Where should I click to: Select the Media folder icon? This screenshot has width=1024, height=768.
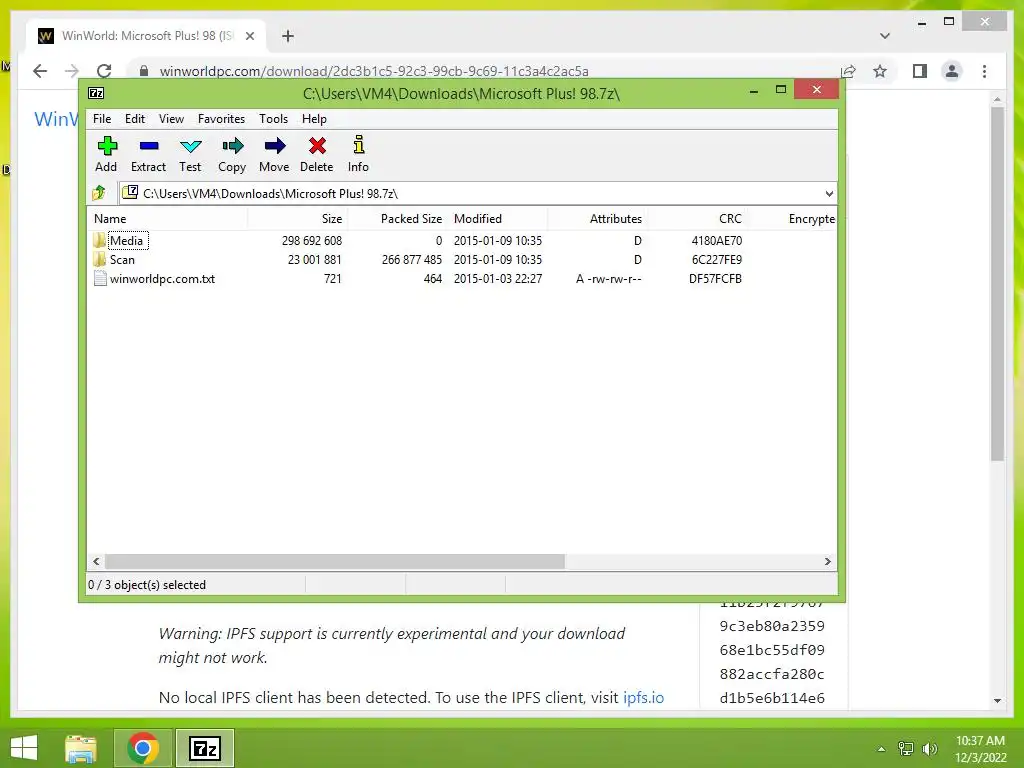tap(99, 240)
